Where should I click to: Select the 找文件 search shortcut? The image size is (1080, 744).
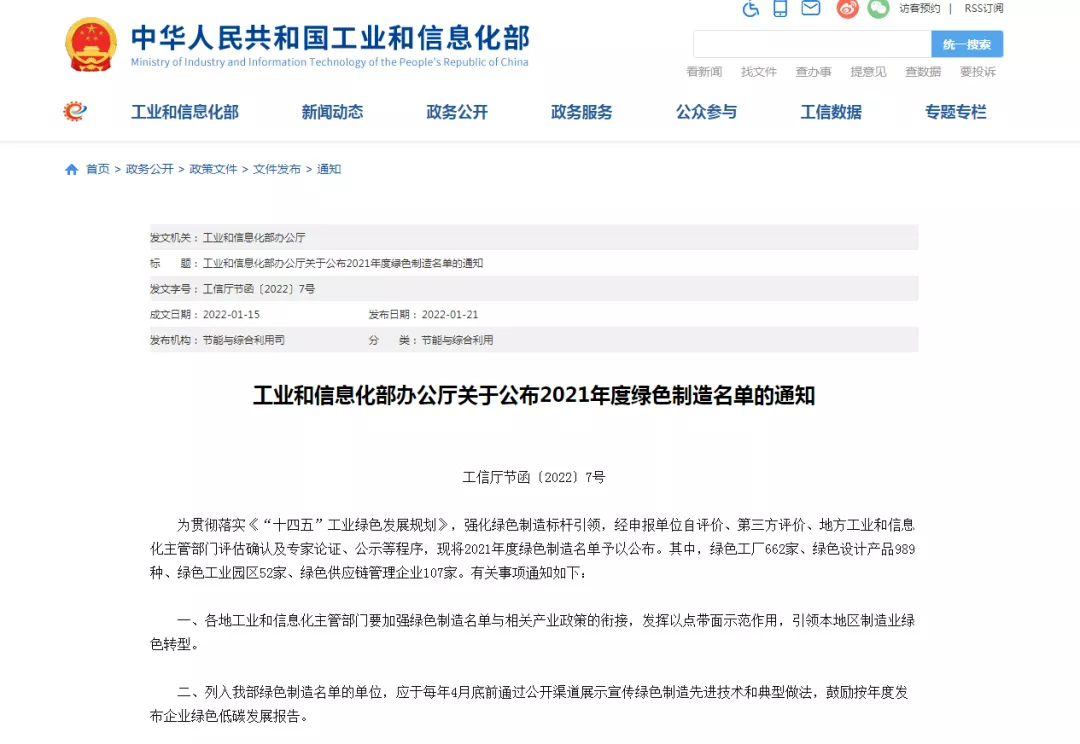click(x=758, y=72)
